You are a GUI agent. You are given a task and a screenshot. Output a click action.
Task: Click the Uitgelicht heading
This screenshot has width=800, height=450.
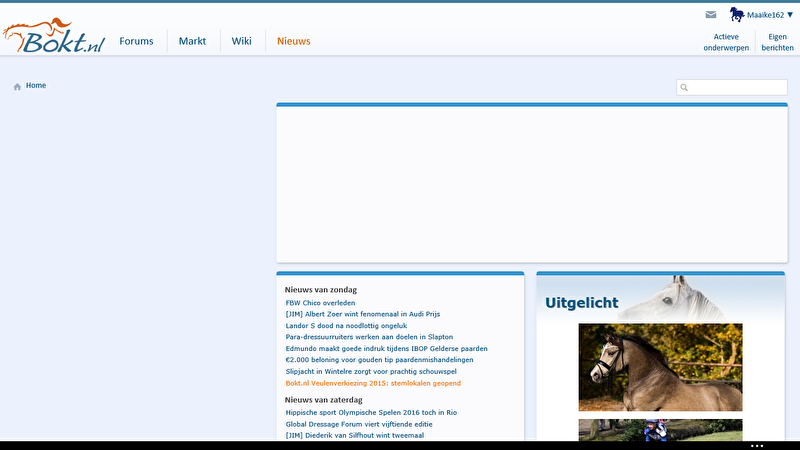pyautogui.click(x=582, y=303)
